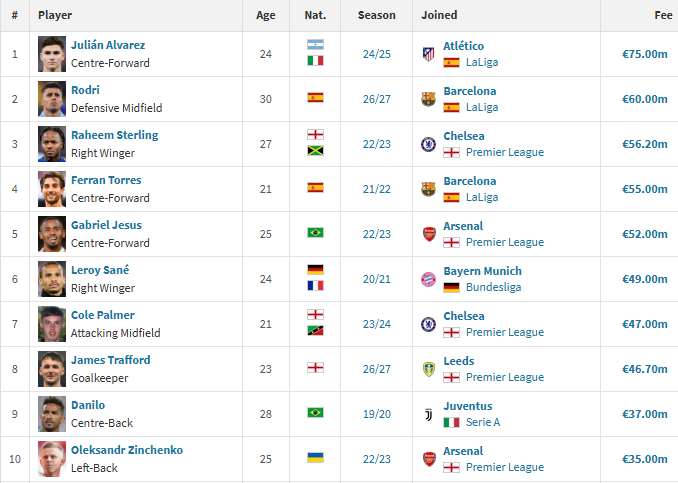Click the €75.00m transfer fee link
This screenshot has width=678, height=483.
pyautogui.click(x=644, y=54)
